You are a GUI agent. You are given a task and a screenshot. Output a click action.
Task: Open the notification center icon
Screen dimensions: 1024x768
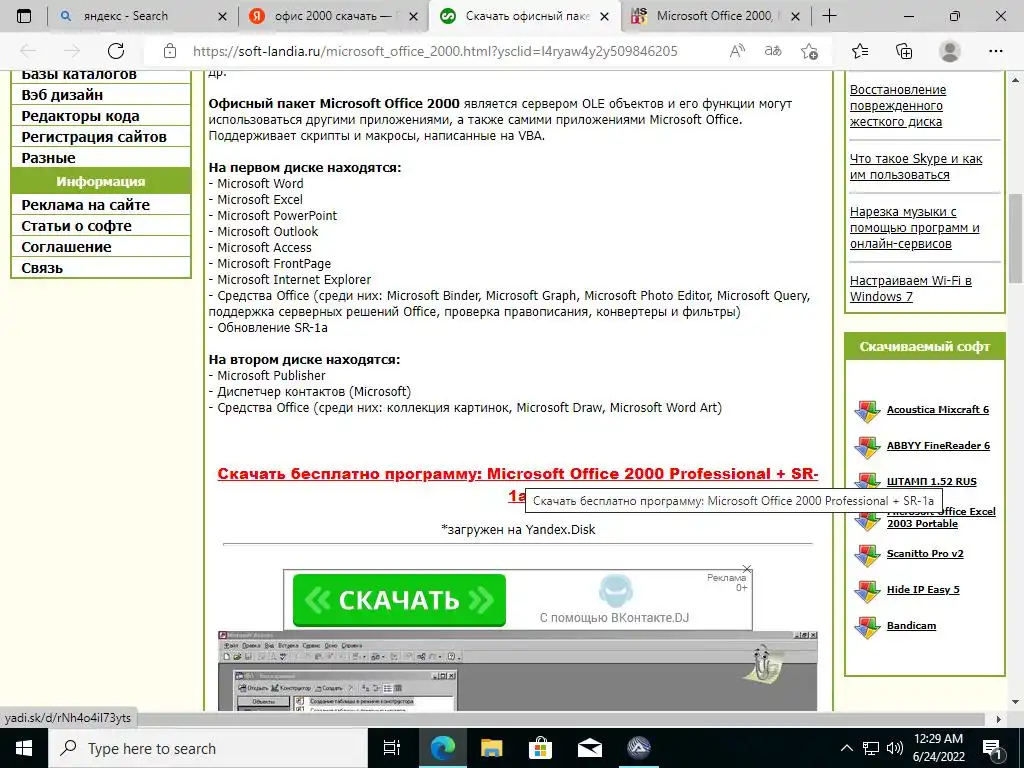993,748
